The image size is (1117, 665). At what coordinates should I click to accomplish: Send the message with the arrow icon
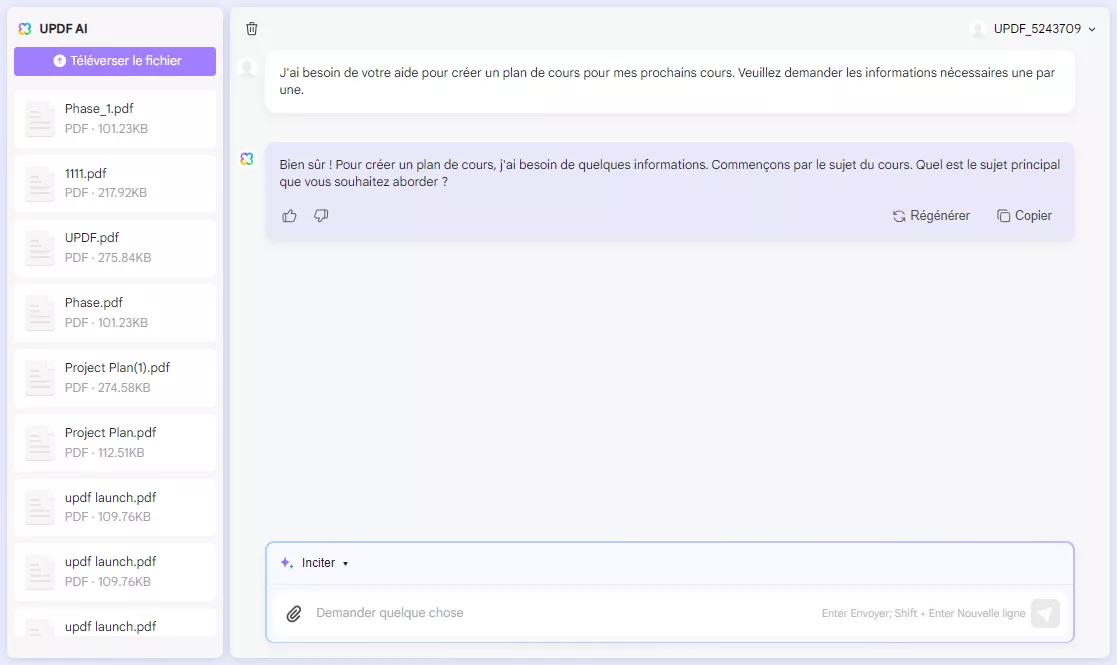1045,613
